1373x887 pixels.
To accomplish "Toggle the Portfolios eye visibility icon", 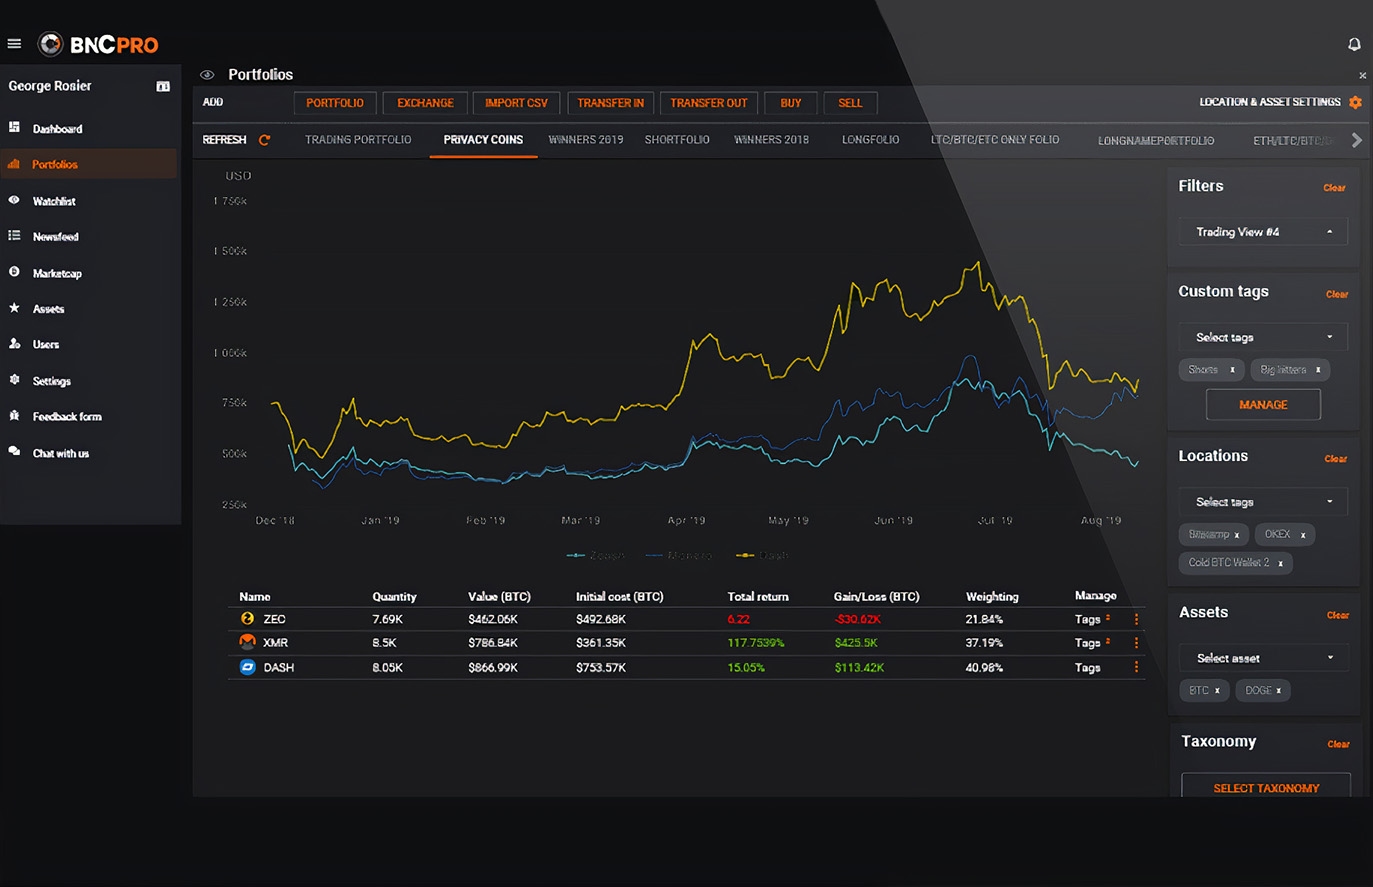I will click(208, 75).
